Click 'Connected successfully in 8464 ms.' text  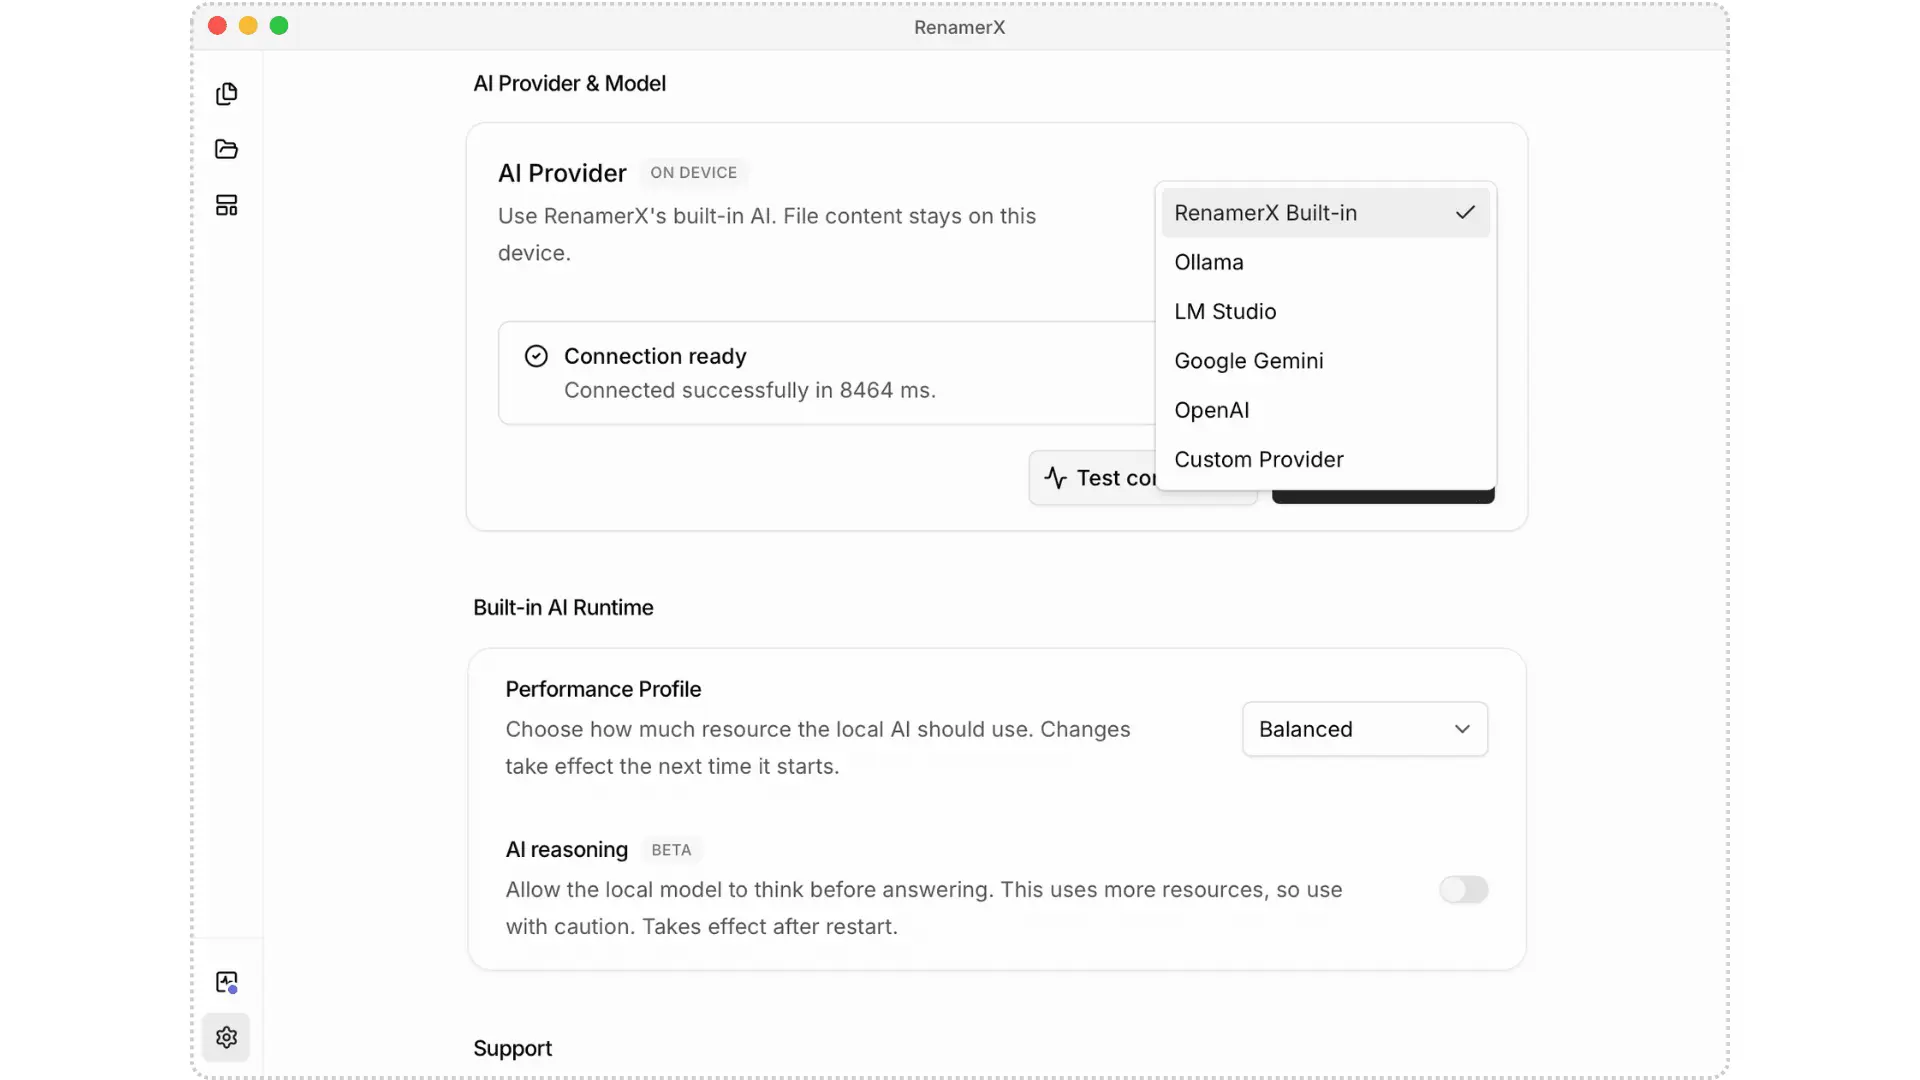[750, 390]
